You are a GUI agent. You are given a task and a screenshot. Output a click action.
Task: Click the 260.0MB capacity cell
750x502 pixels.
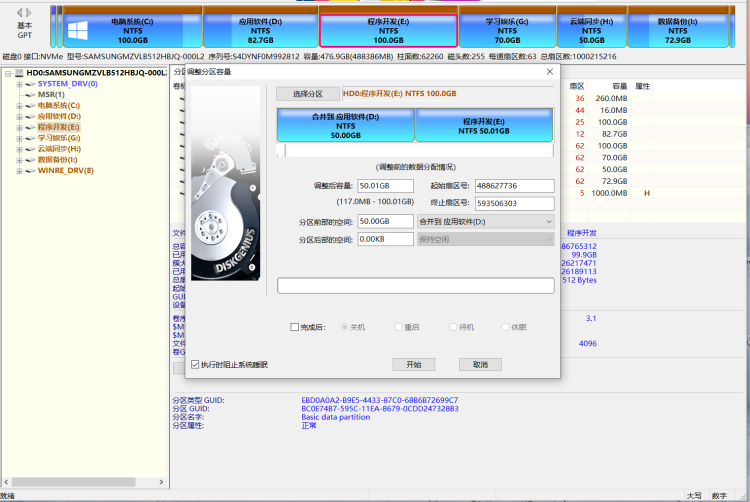tap(611, 98)
